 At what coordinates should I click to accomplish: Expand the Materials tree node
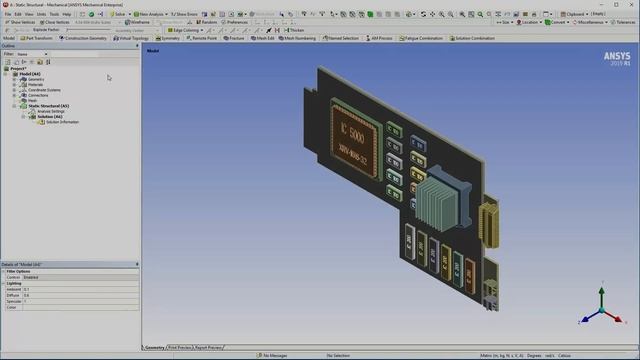click(x=14, y=84)
